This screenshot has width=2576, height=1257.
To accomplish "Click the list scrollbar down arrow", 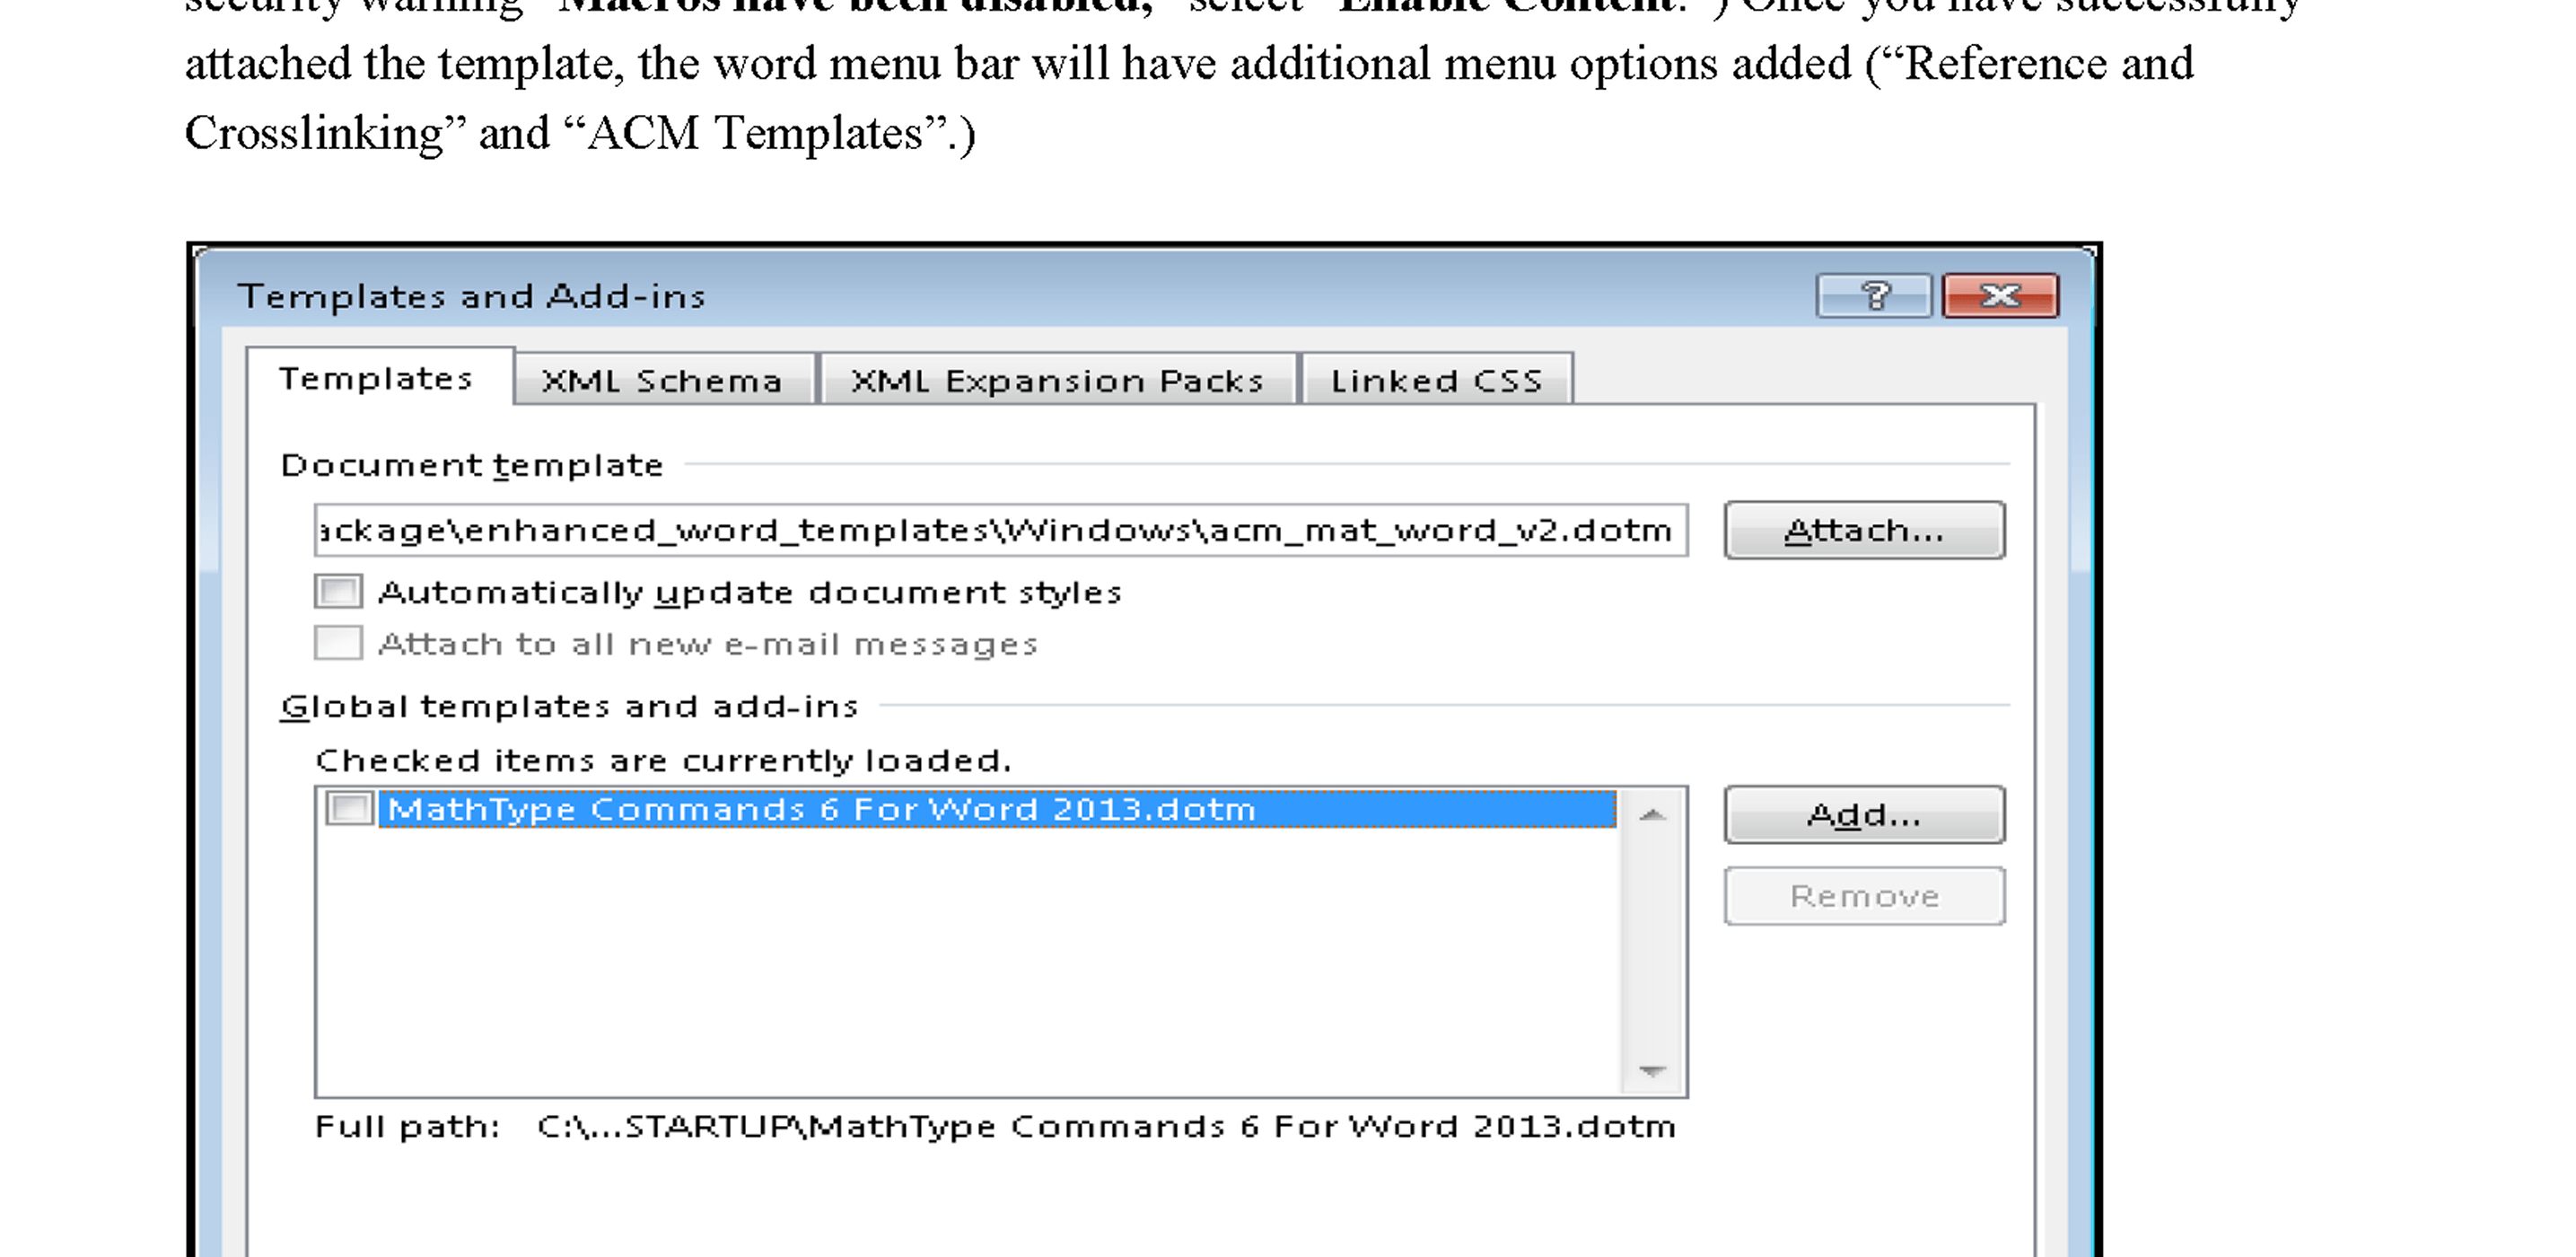I will click(1652, 1071).
